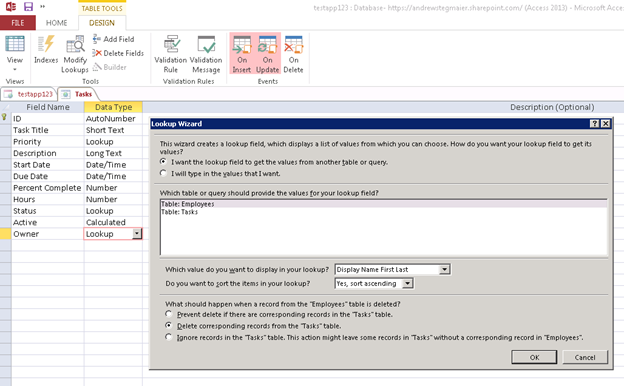The image size is (624, 386).
Task: Click the AutoNumber data type cell
Action: click(x=113, y=119)
